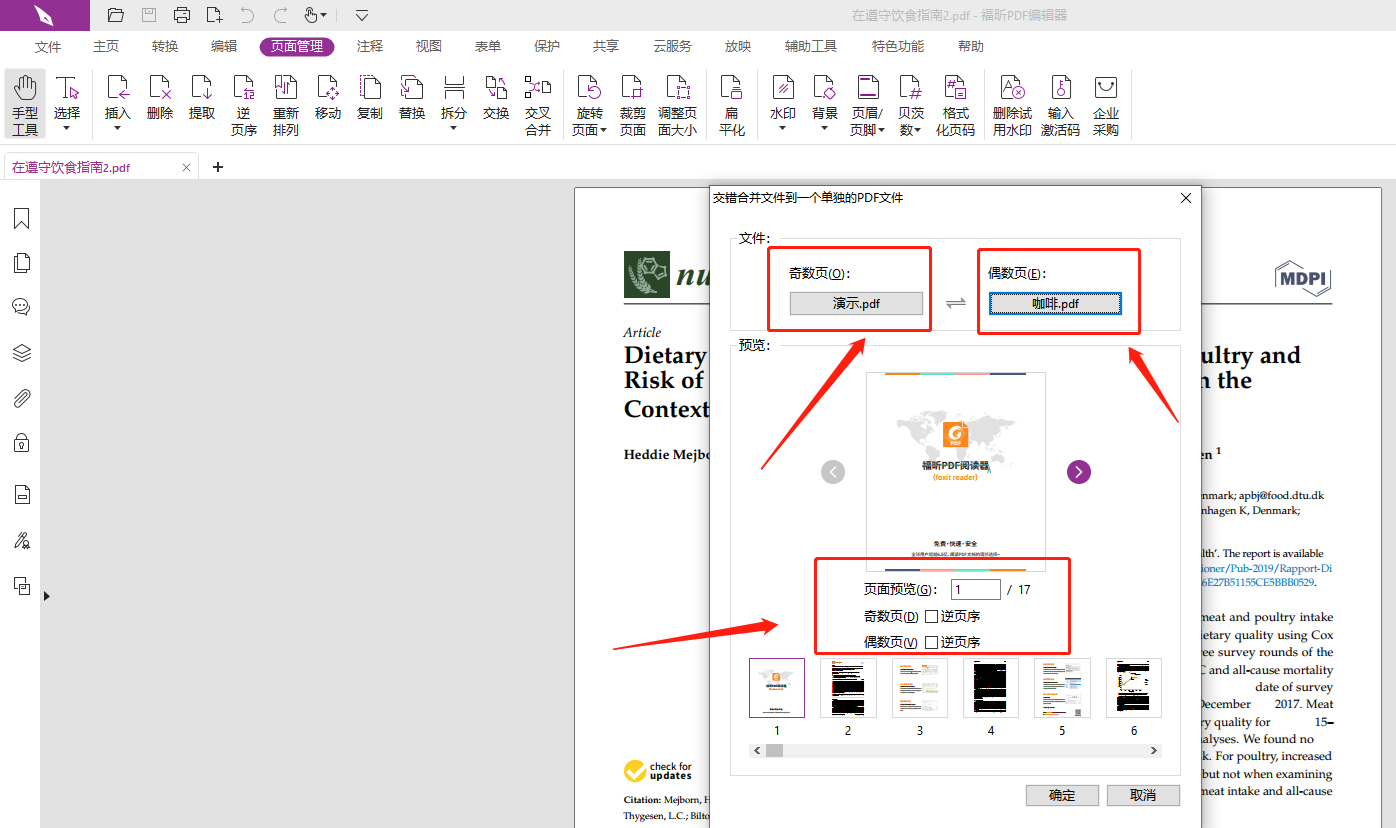Click the 演示.pdf odd pages file button
This screenshot has width=1396, height=828.
click(x=856, y=303)
